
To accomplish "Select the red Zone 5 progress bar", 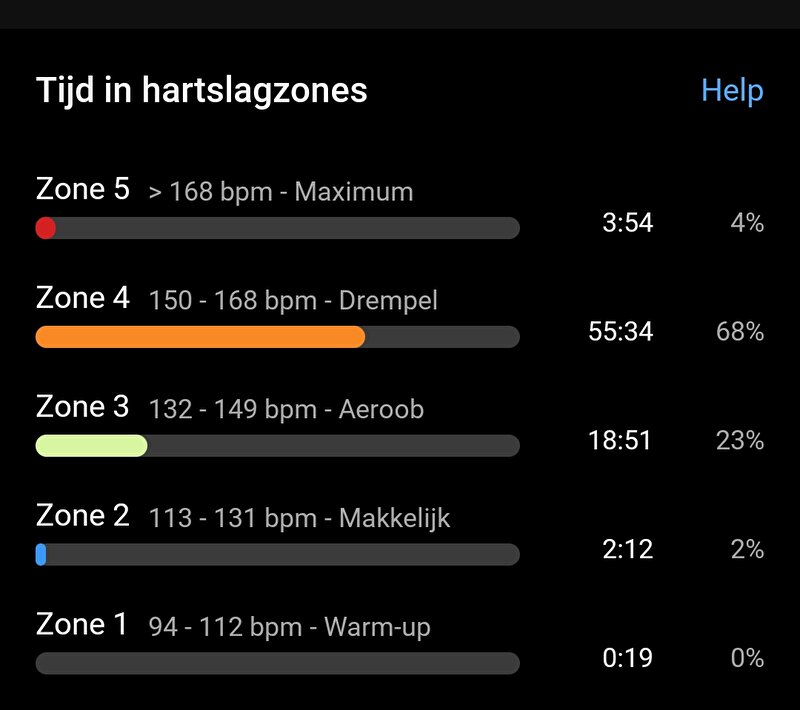I will point(278,228).
